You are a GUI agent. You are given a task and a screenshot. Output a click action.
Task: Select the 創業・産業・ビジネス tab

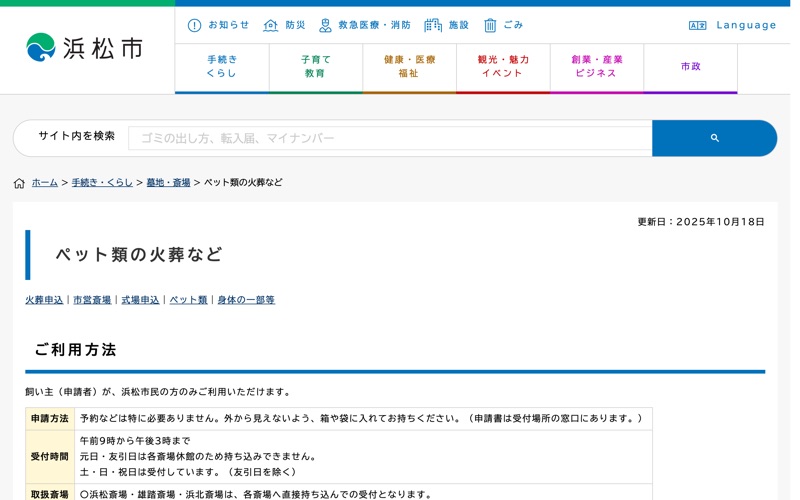pyautogui.click(x=596, y=66)
